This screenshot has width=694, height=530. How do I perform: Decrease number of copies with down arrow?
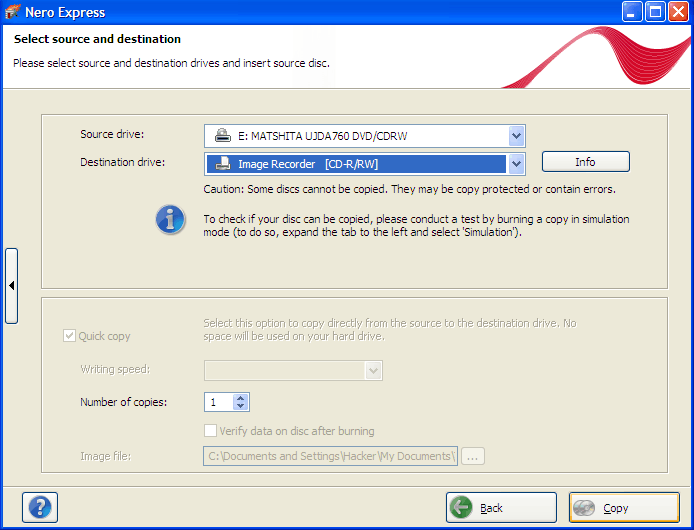240,406
